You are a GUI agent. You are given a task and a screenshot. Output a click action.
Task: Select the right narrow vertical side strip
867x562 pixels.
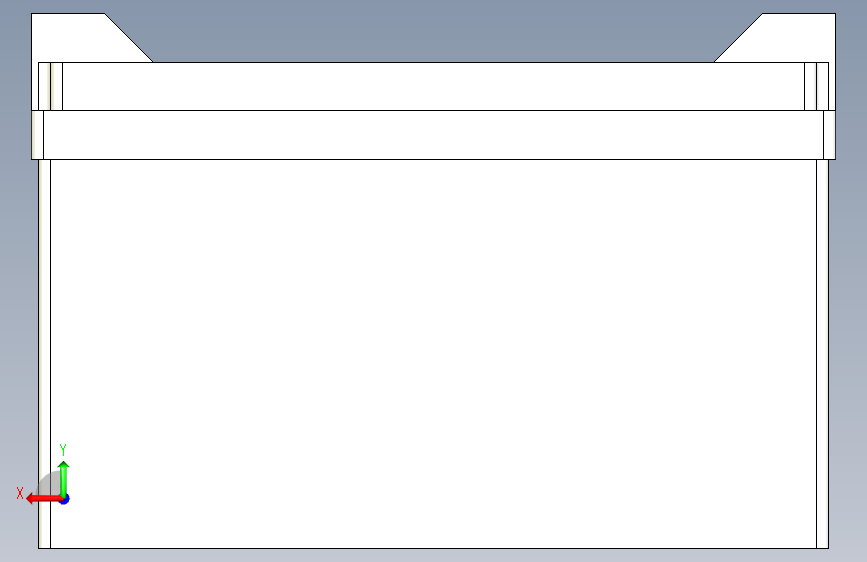tap(822, 354)
